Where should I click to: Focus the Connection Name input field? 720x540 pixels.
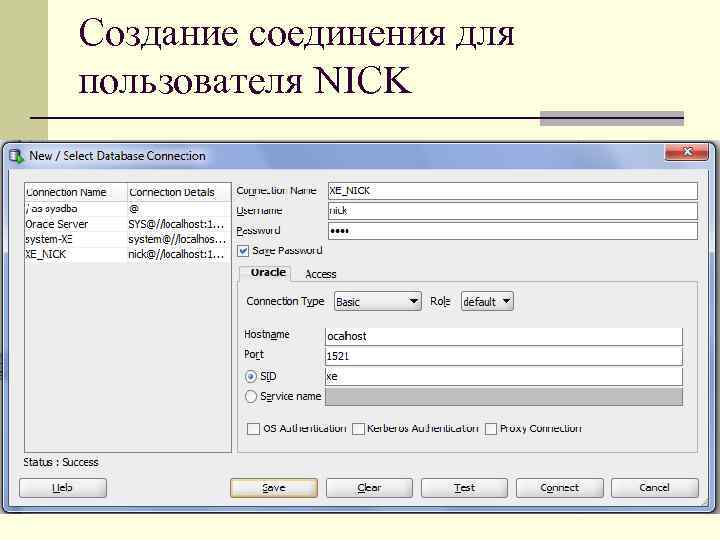pos(513,191)
